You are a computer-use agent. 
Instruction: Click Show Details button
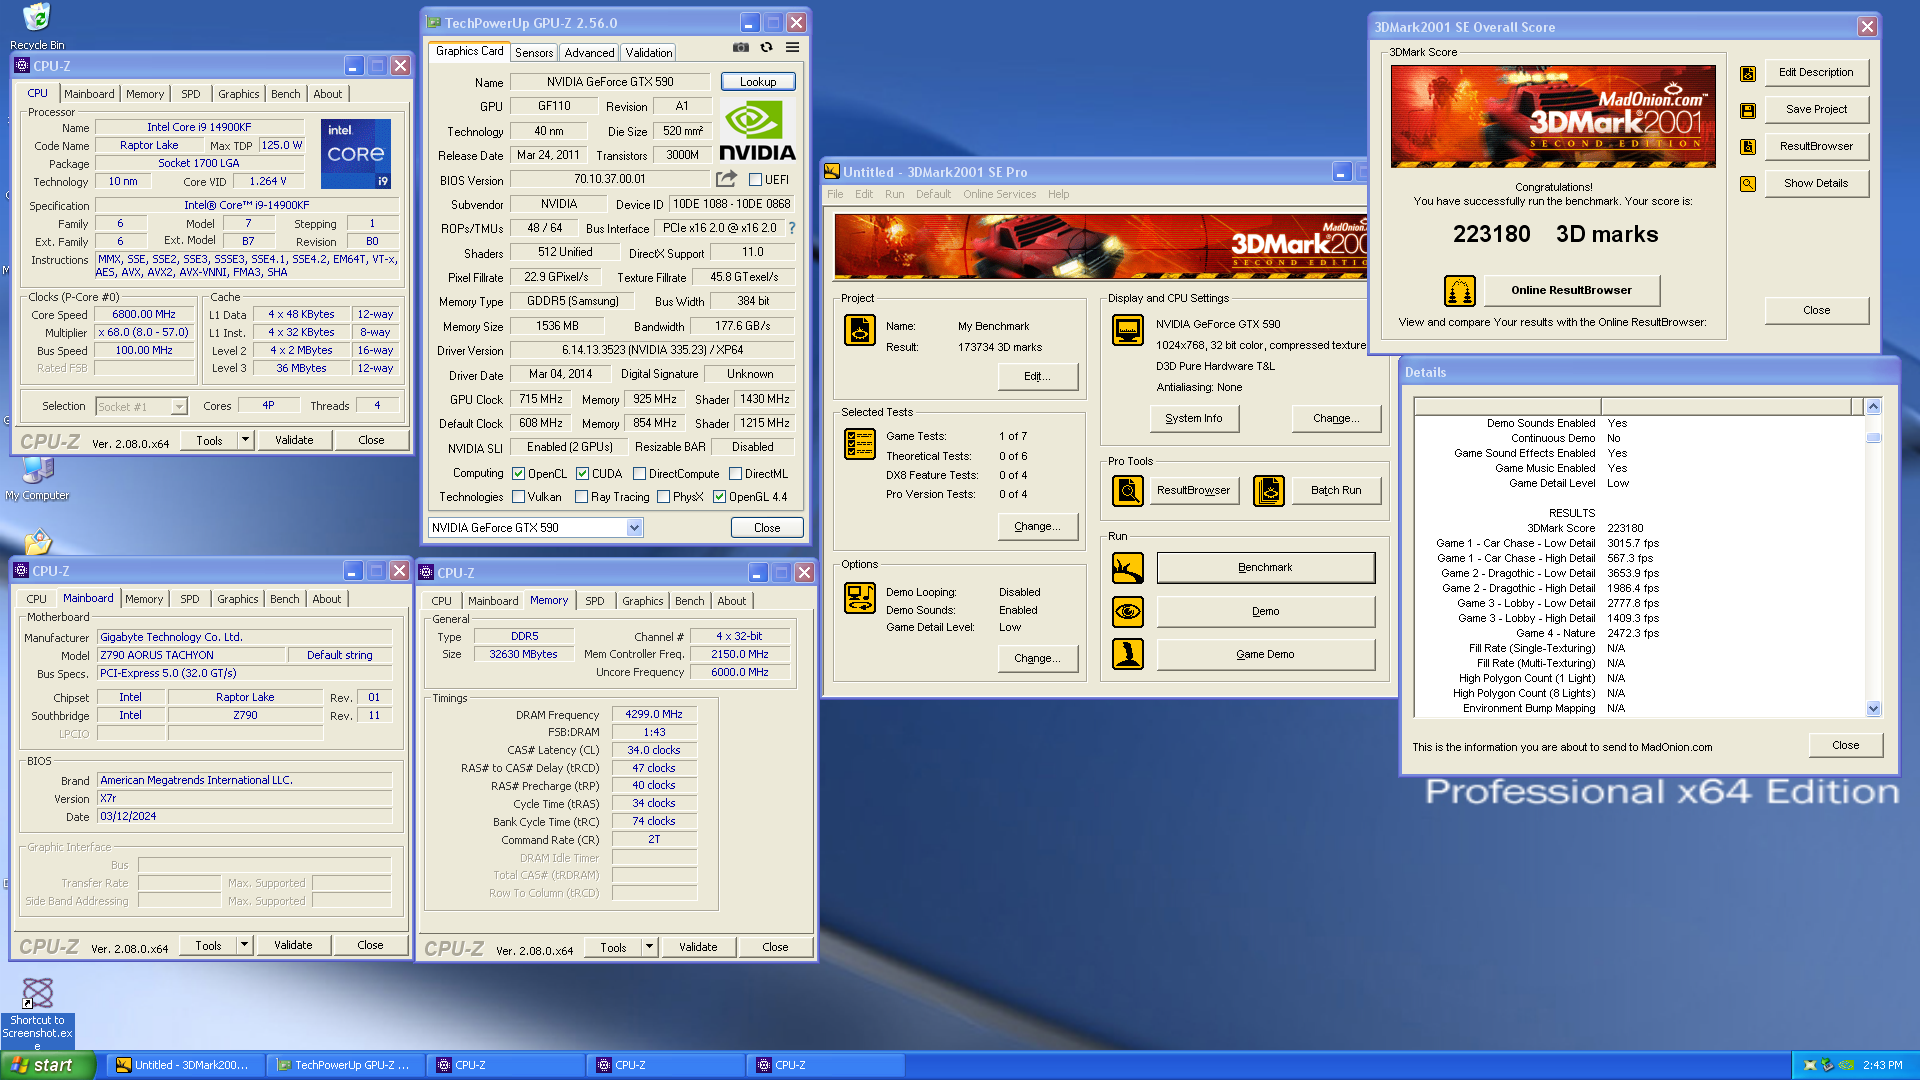click(1816, 184)
